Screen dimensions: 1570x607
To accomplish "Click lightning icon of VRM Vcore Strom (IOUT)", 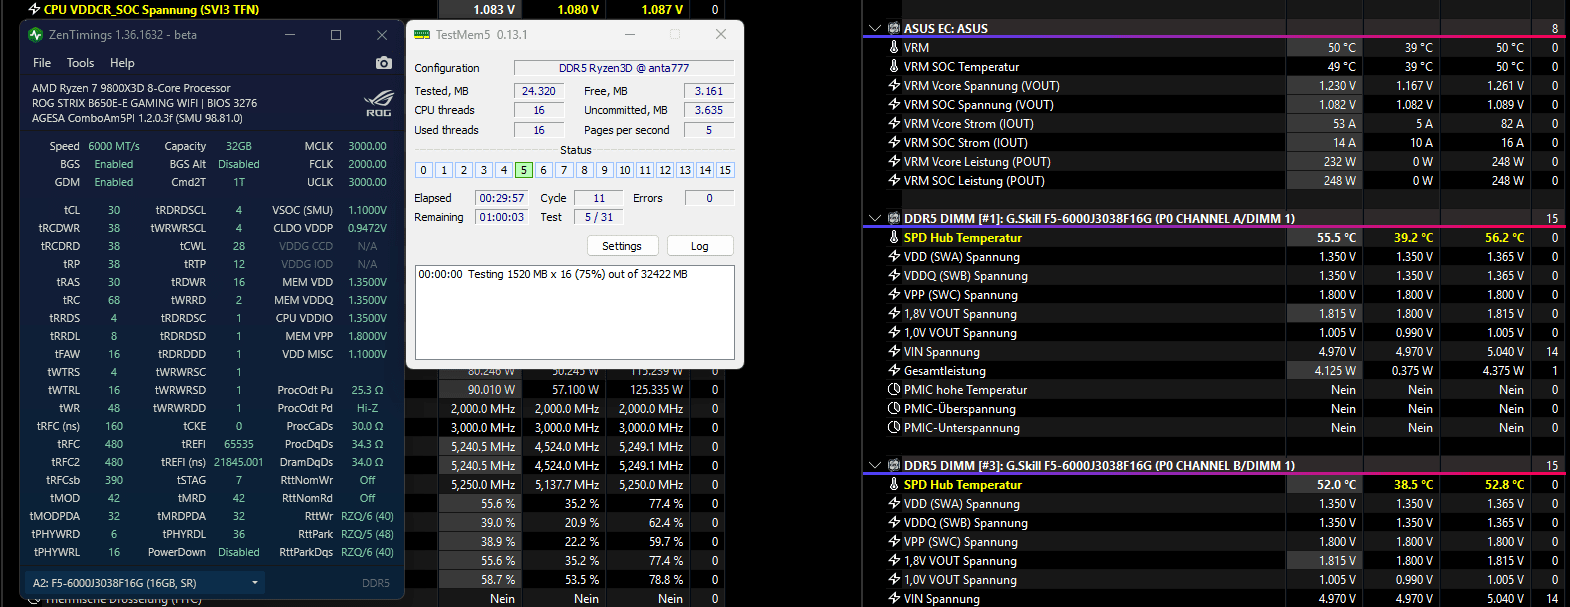I will point(894,123).
